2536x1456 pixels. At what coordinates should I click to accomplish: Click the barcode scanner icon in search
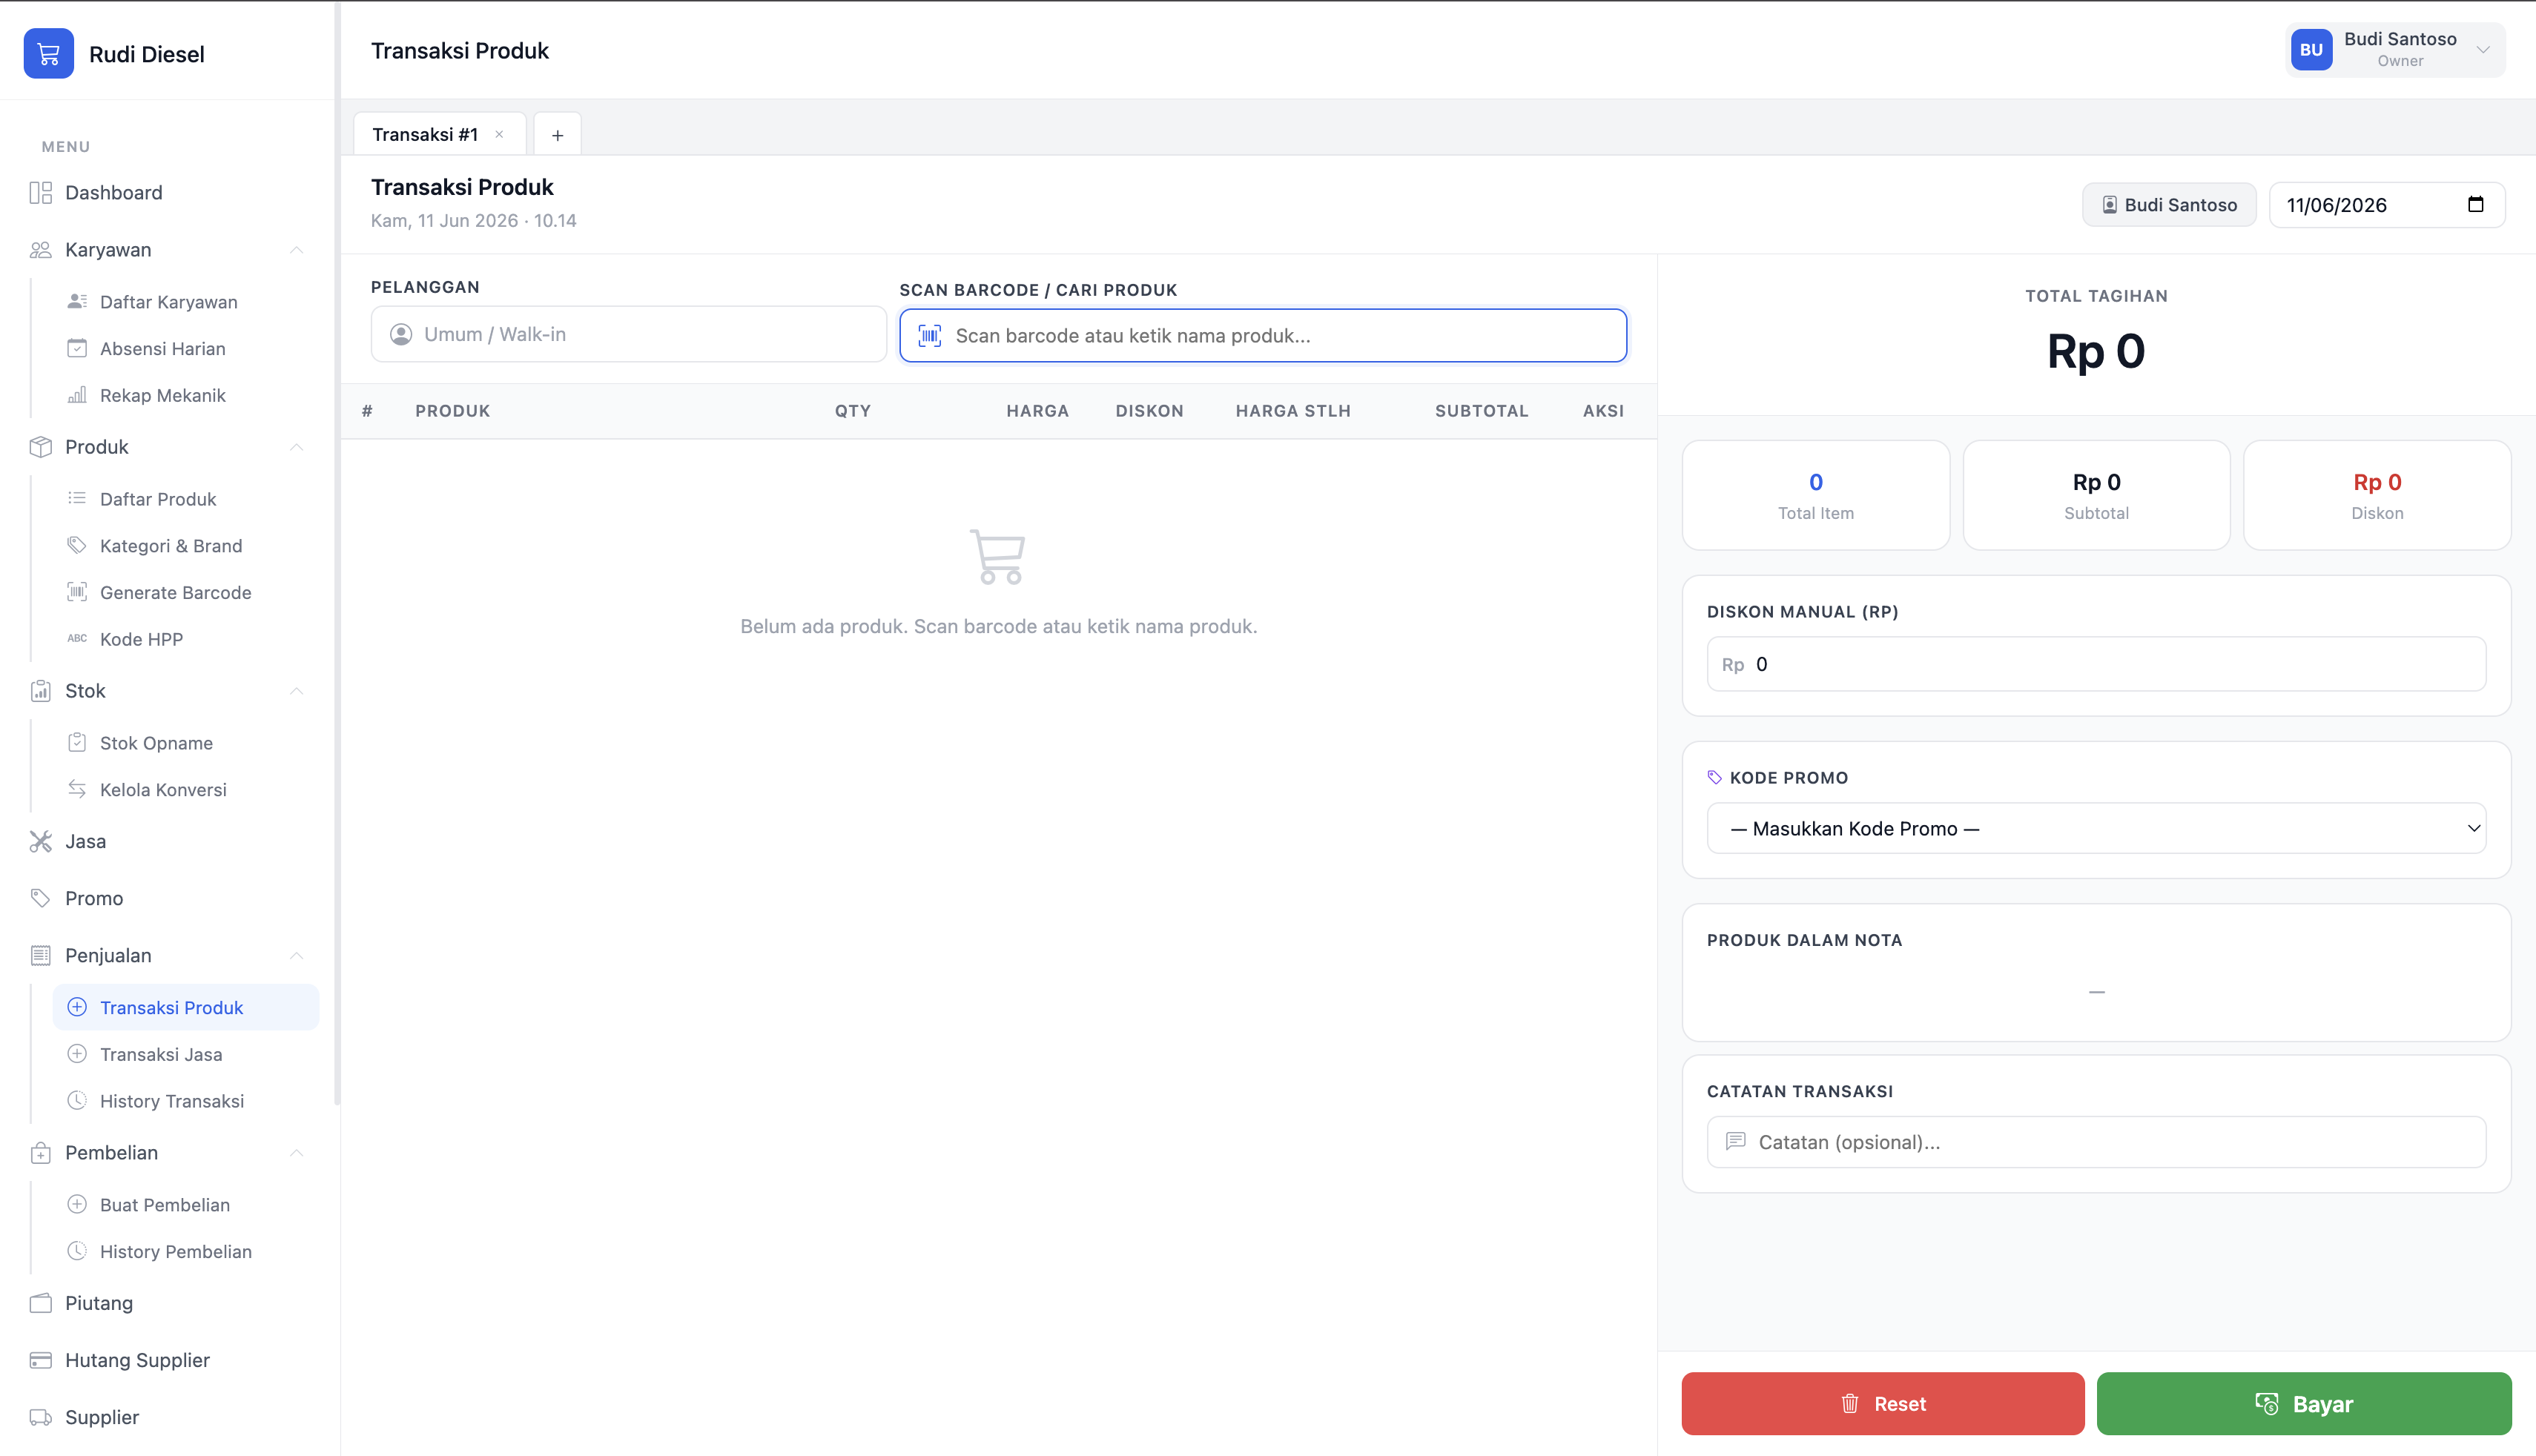coord(929,336)
